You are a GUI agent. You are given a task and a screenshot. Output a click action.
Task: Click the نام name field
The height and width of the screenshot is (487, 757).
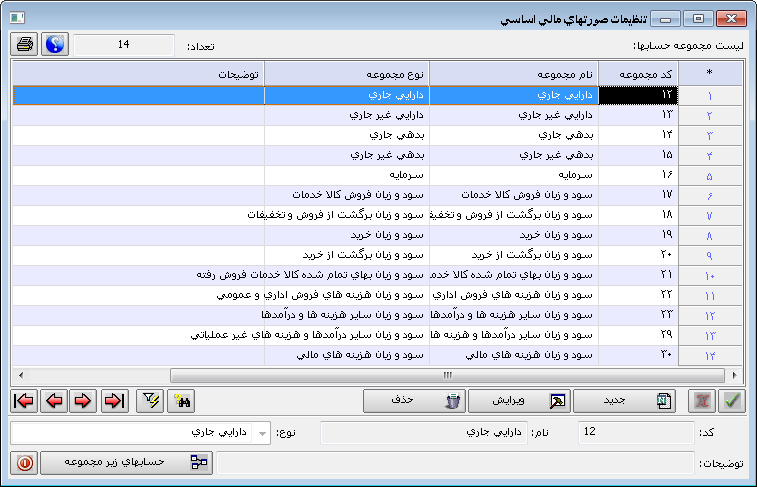pyautogui.click(x=424, y=432)
